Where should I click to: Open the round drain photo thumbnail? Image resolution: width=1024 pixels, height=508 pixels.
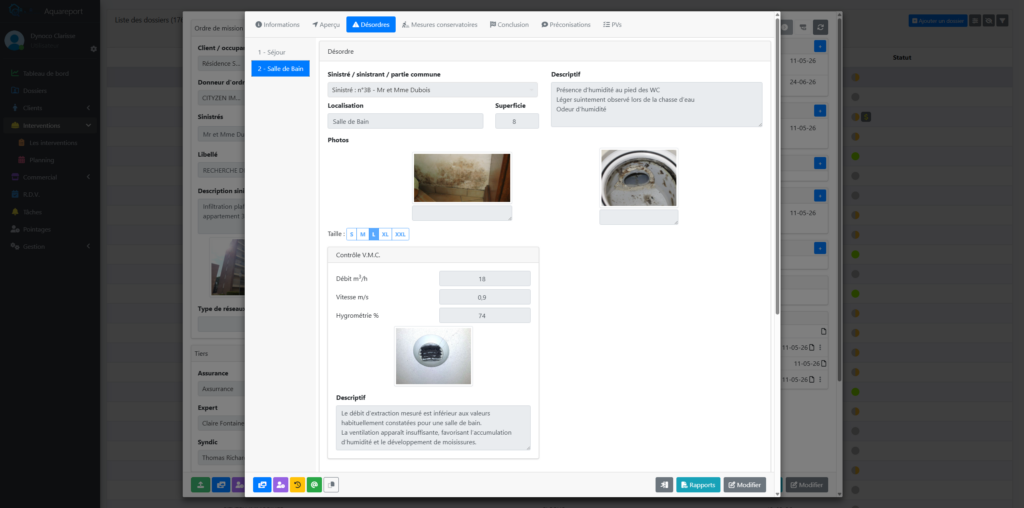pos(639,178)
